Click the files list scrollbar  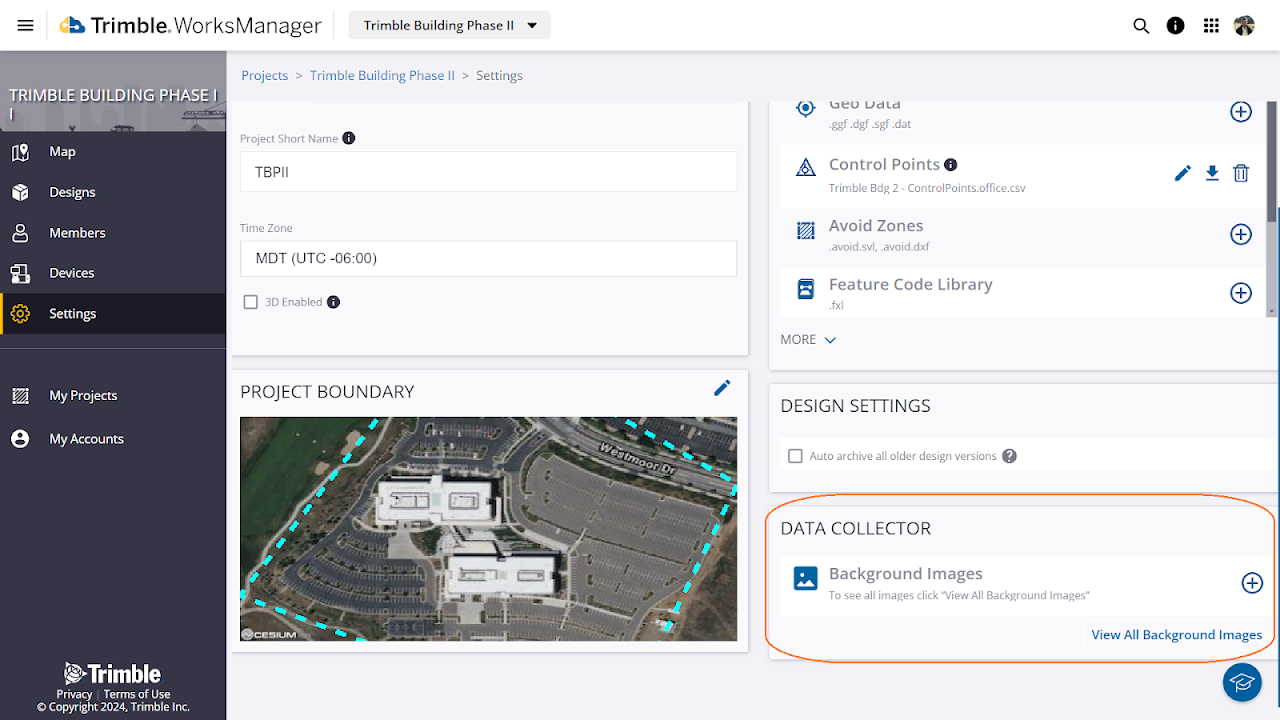(1273, 160)
